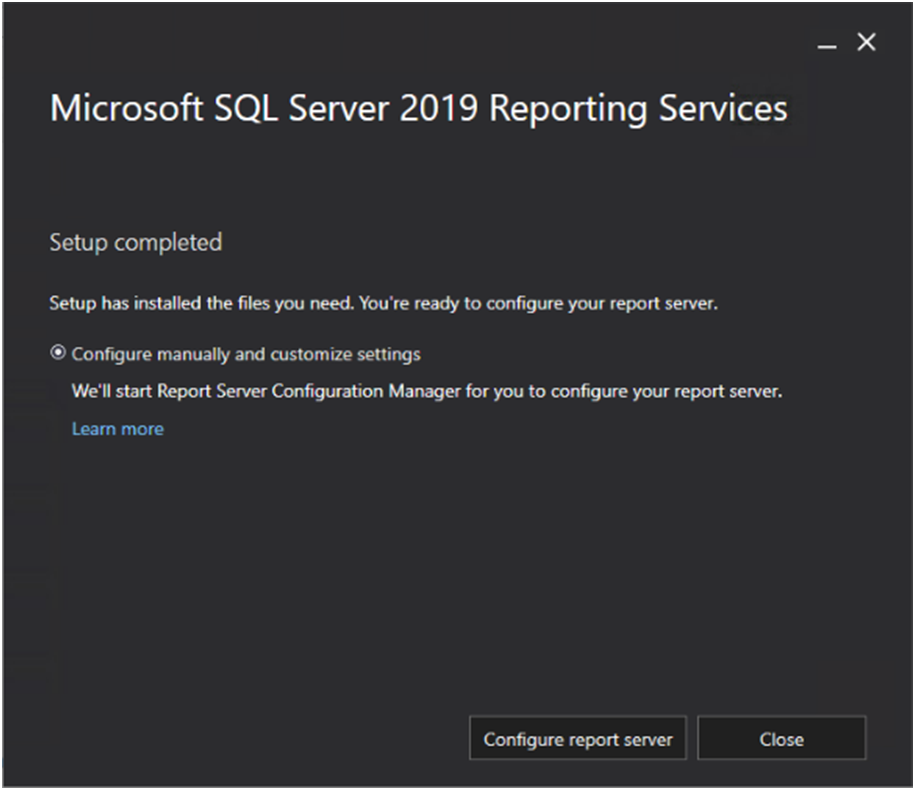Click the minimize dash icon top right
Image resolution: width=915 pixels, height=790 pixels.
[x=826, y=45]
